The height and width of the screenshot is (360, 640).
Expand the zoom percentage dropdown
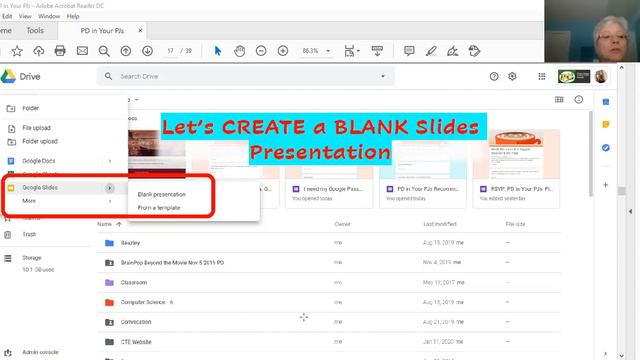tap(328, 51)
